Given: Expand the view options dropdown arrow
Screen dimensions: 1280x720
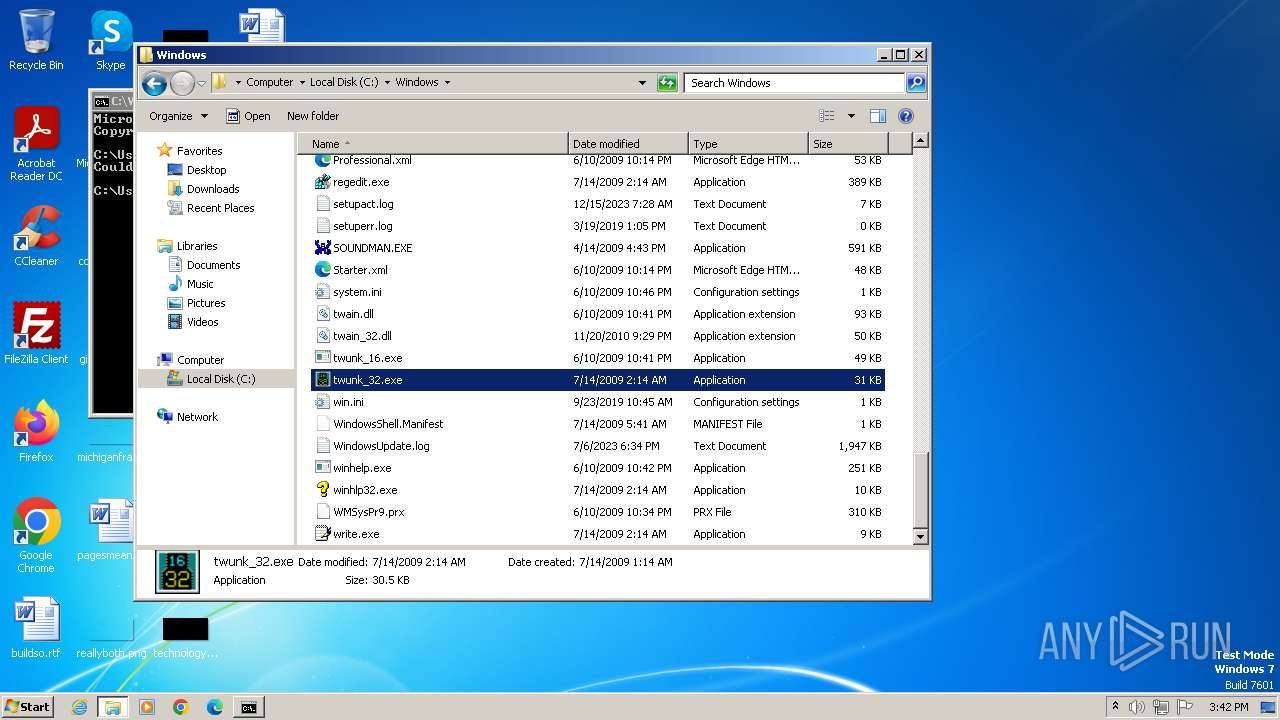Looking at the screenshot, I should pos(851,116).
